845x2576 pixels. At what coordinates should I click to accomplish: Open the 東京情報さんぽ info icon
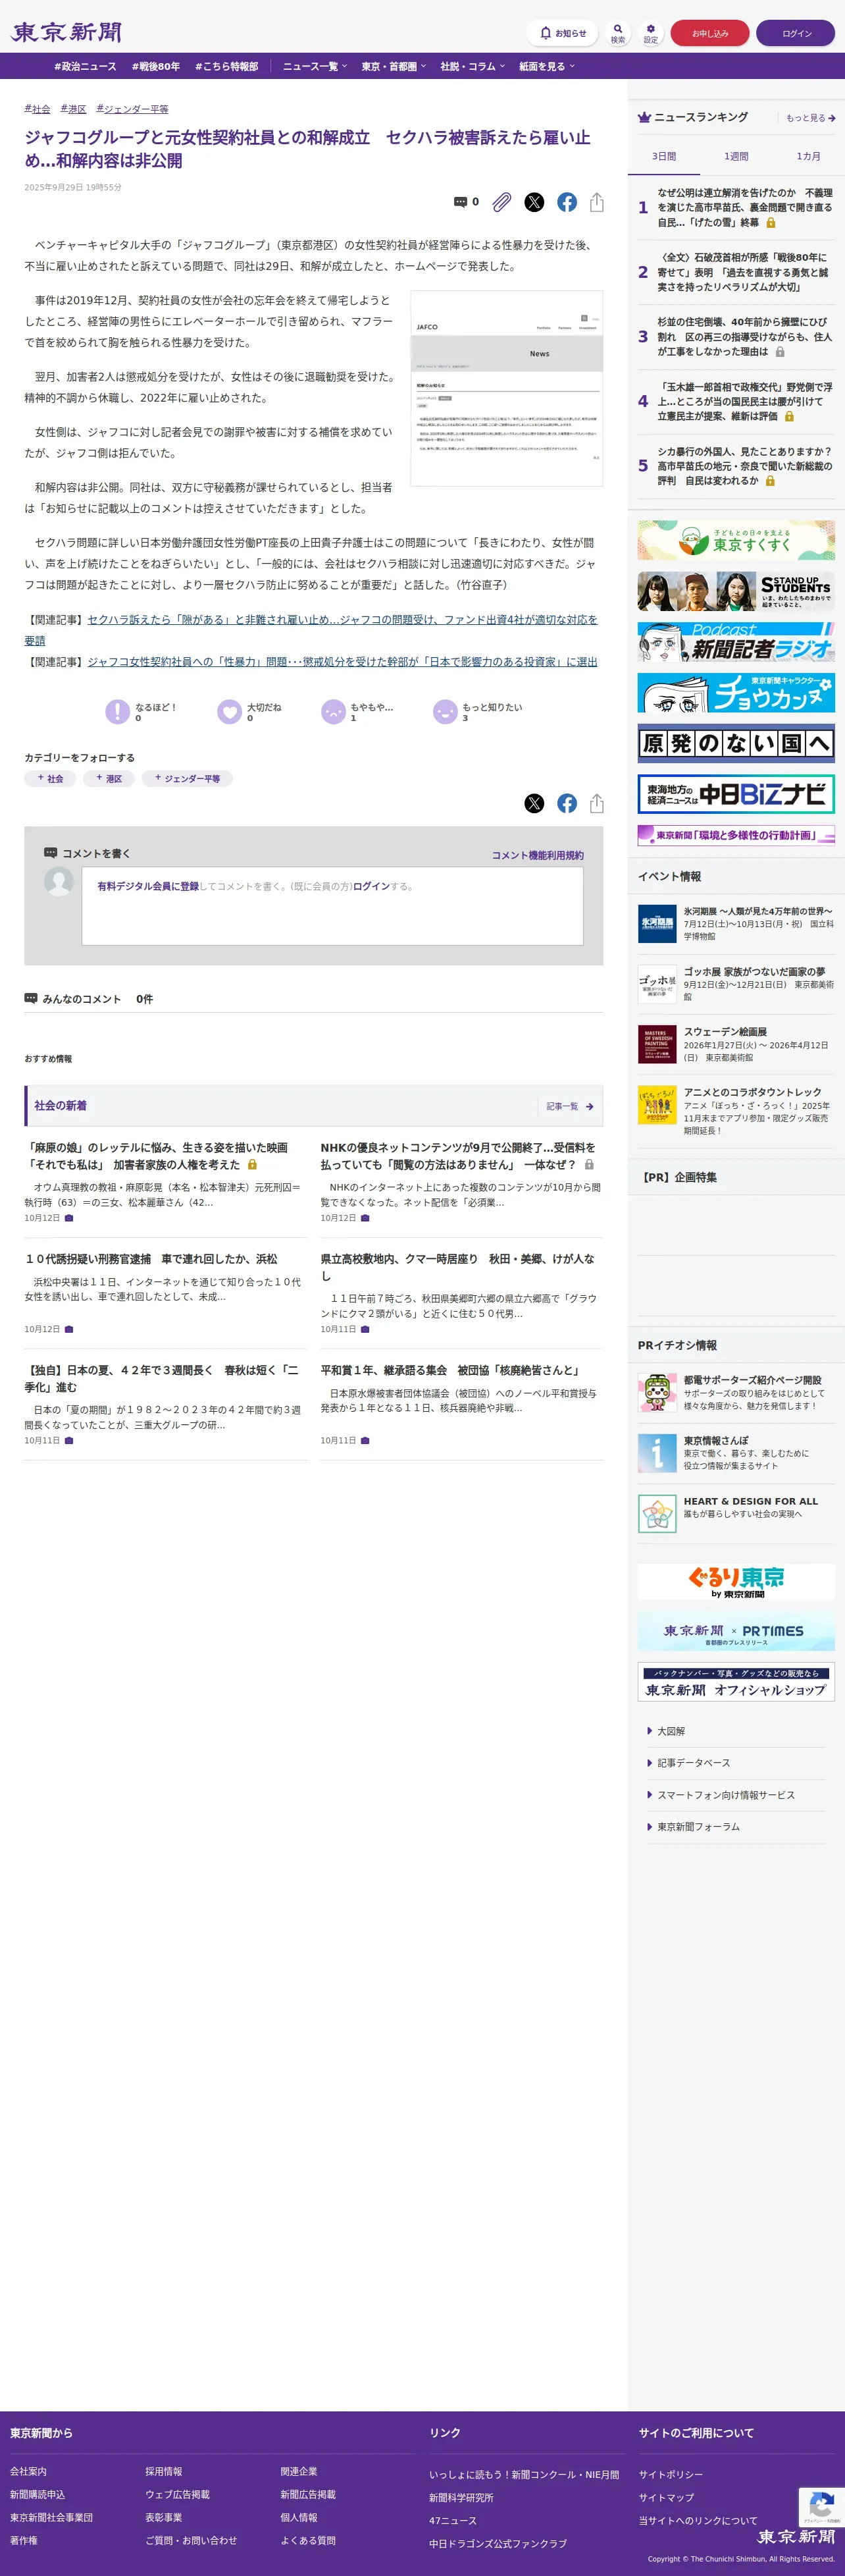click(657, 1453)
